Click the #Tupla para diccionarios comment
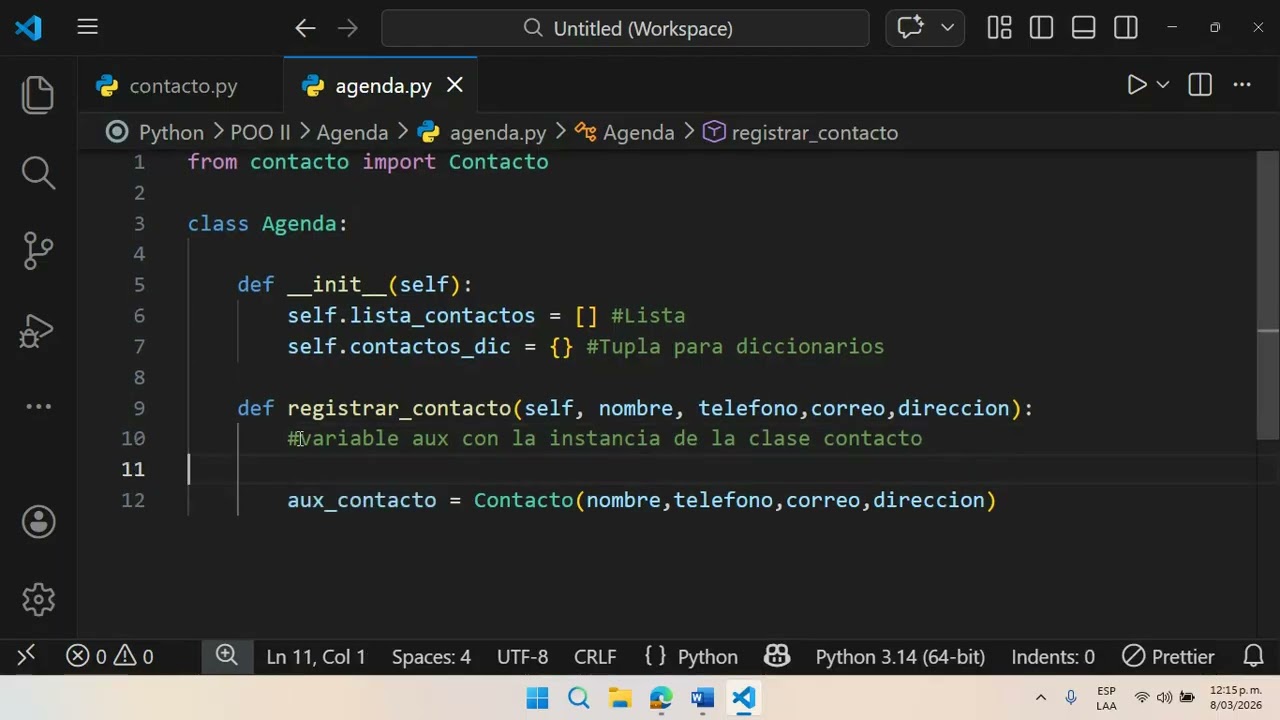Screen dimensions: 1280x720 (x=735, y=347)
